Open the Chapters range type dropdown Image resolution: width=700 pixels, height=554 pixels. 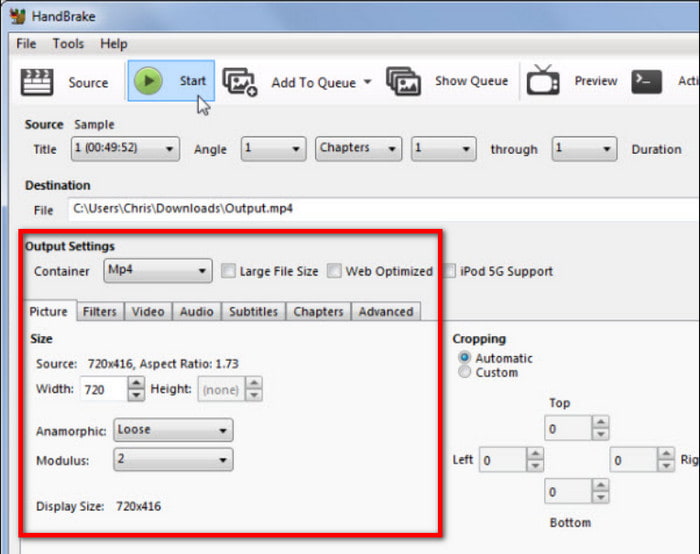click(x=358, y=149)
